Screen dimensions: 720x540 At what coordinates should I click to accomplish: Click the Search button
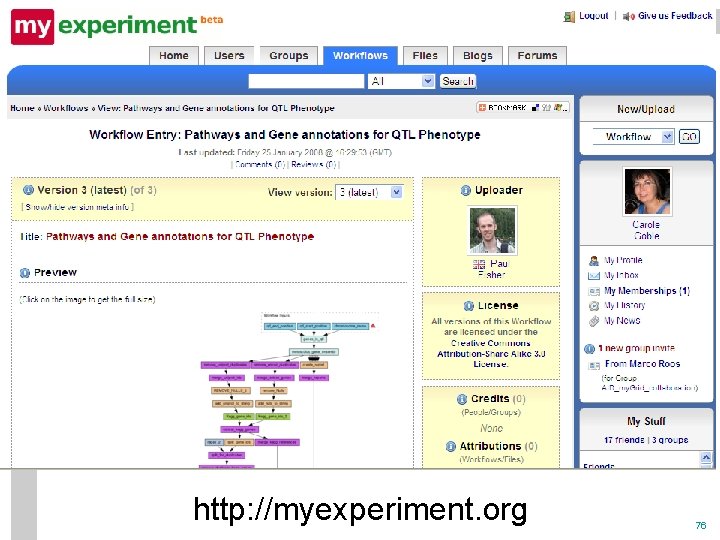[x=458, y=81]
